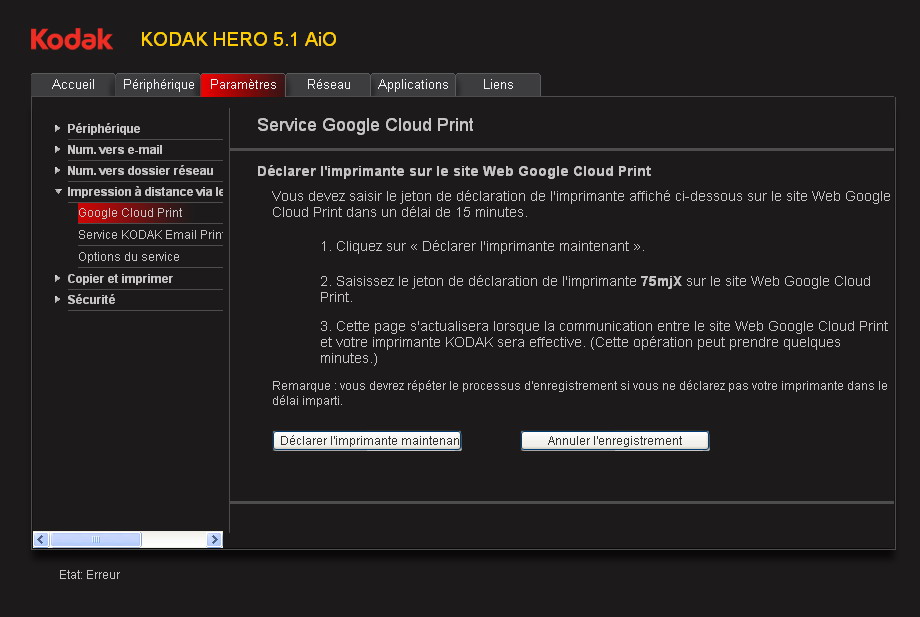Image resolution: width=920 pixels, height=617 pixels.
Task: Open the Réseau tab
Action: pyautogui.click(x=328, y=85)
